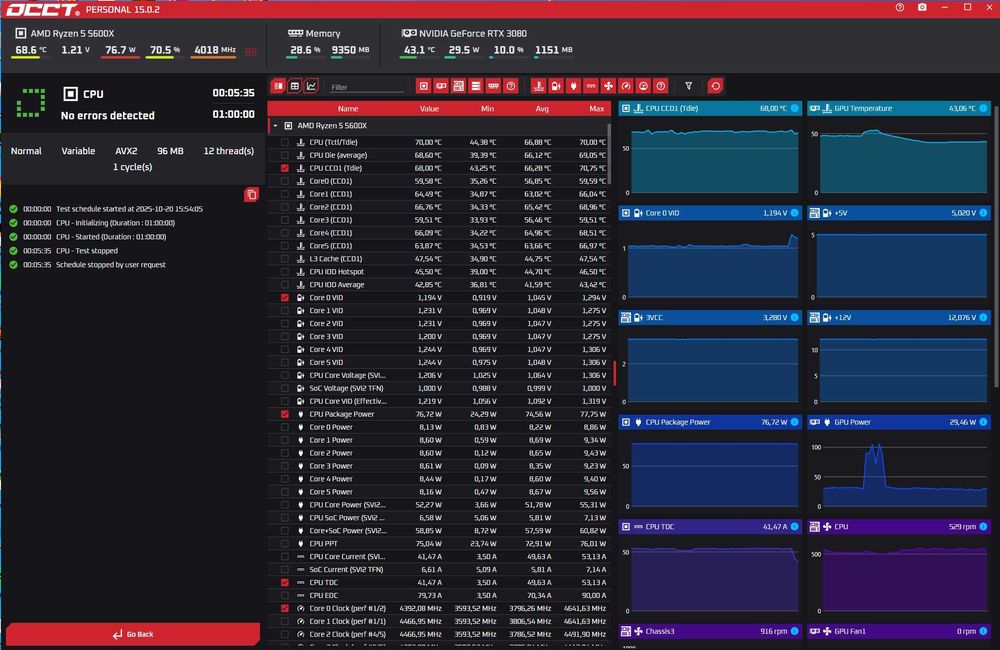This screenshot has height=650, width=1000.
Task: Sort sensors by the Max column
Action: [x=596, y=109]
